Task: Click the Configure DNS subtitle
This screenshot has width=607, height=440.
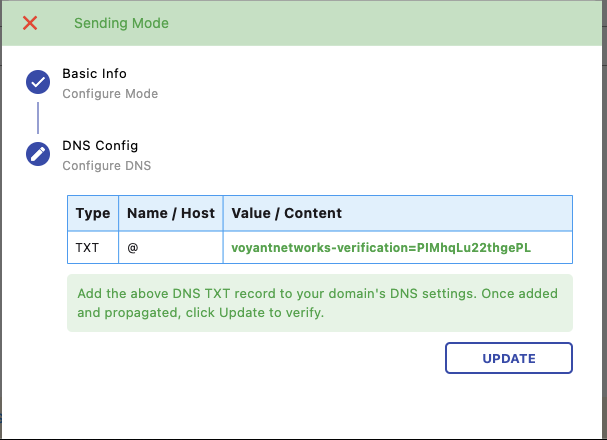Action: tap(106, 165)
